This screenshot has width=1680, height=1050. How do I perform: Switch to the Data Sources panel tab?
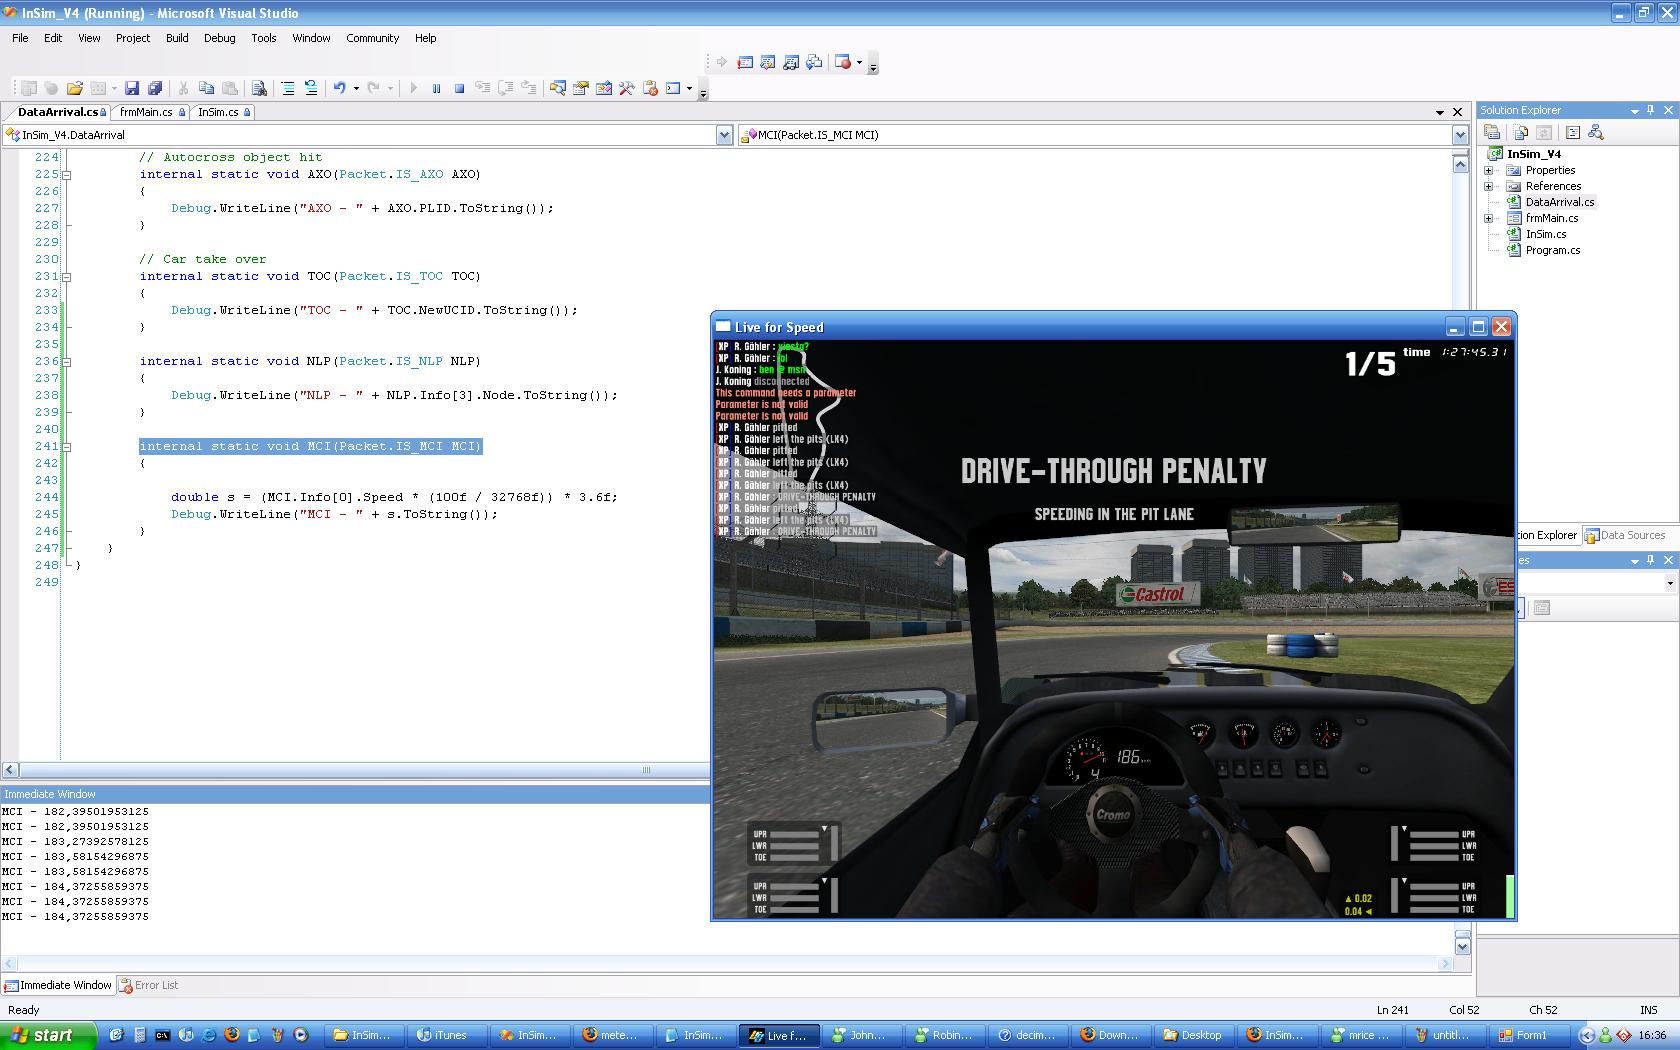pyautogui.click(x=1625, y=535)
